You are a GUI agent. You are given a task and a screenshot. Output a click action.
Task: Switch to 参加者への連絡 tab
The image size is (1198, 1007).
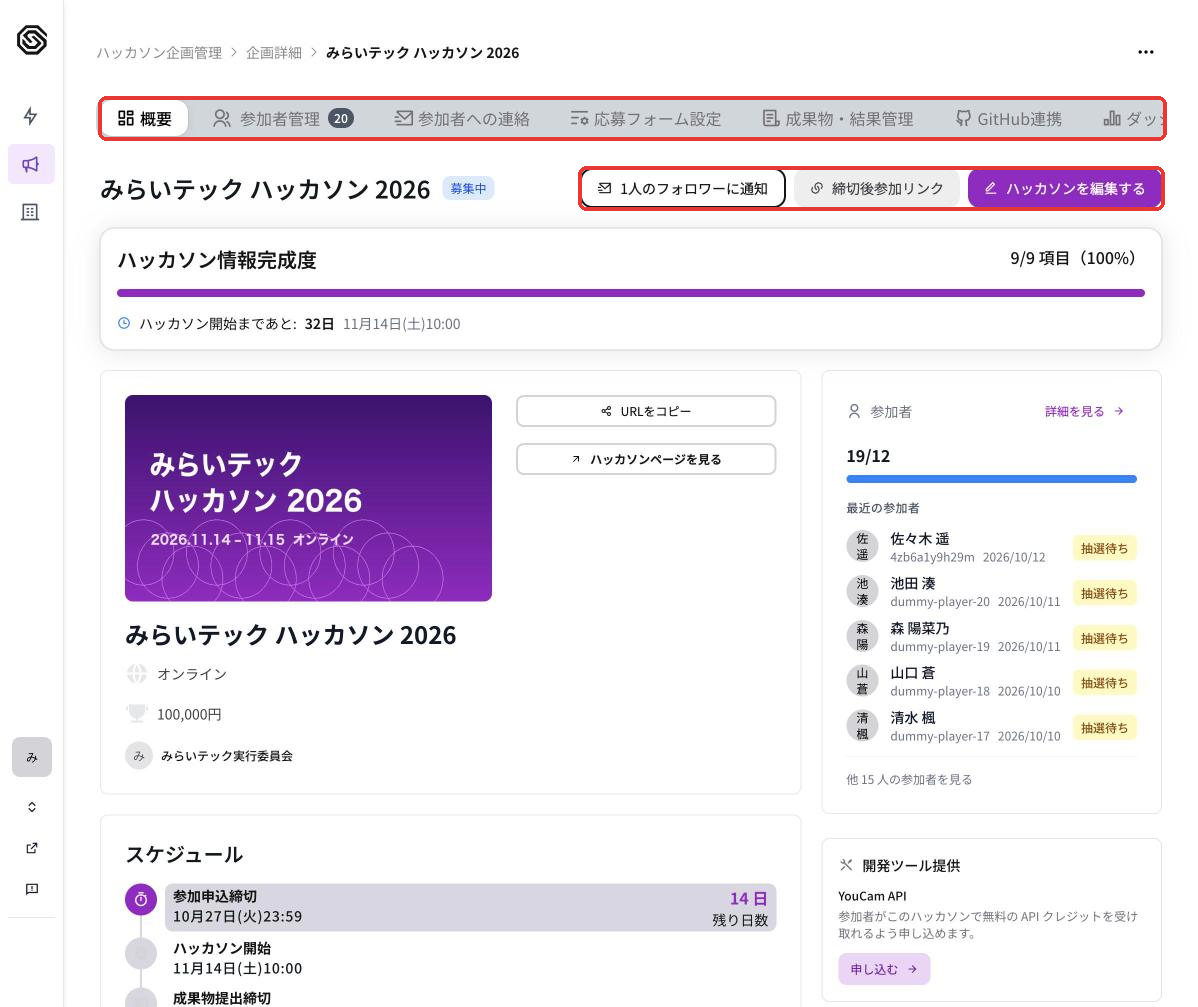click(x=461, y=118)
